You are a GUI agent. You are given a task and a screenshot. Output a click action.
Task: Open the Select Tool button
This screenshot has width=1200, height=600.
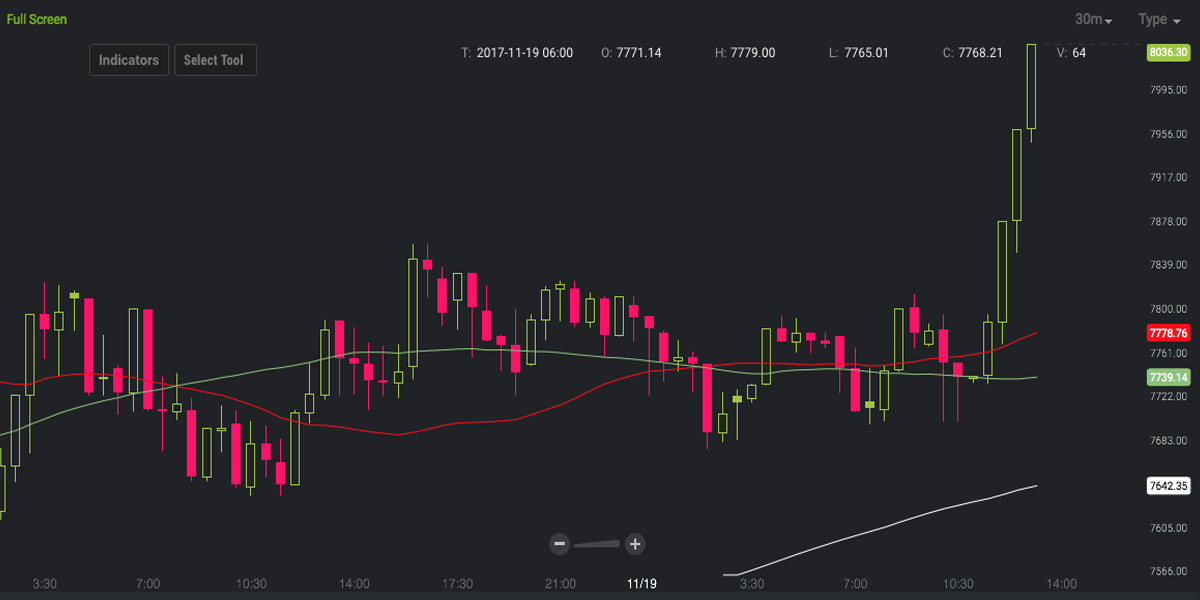pos(215,60)
